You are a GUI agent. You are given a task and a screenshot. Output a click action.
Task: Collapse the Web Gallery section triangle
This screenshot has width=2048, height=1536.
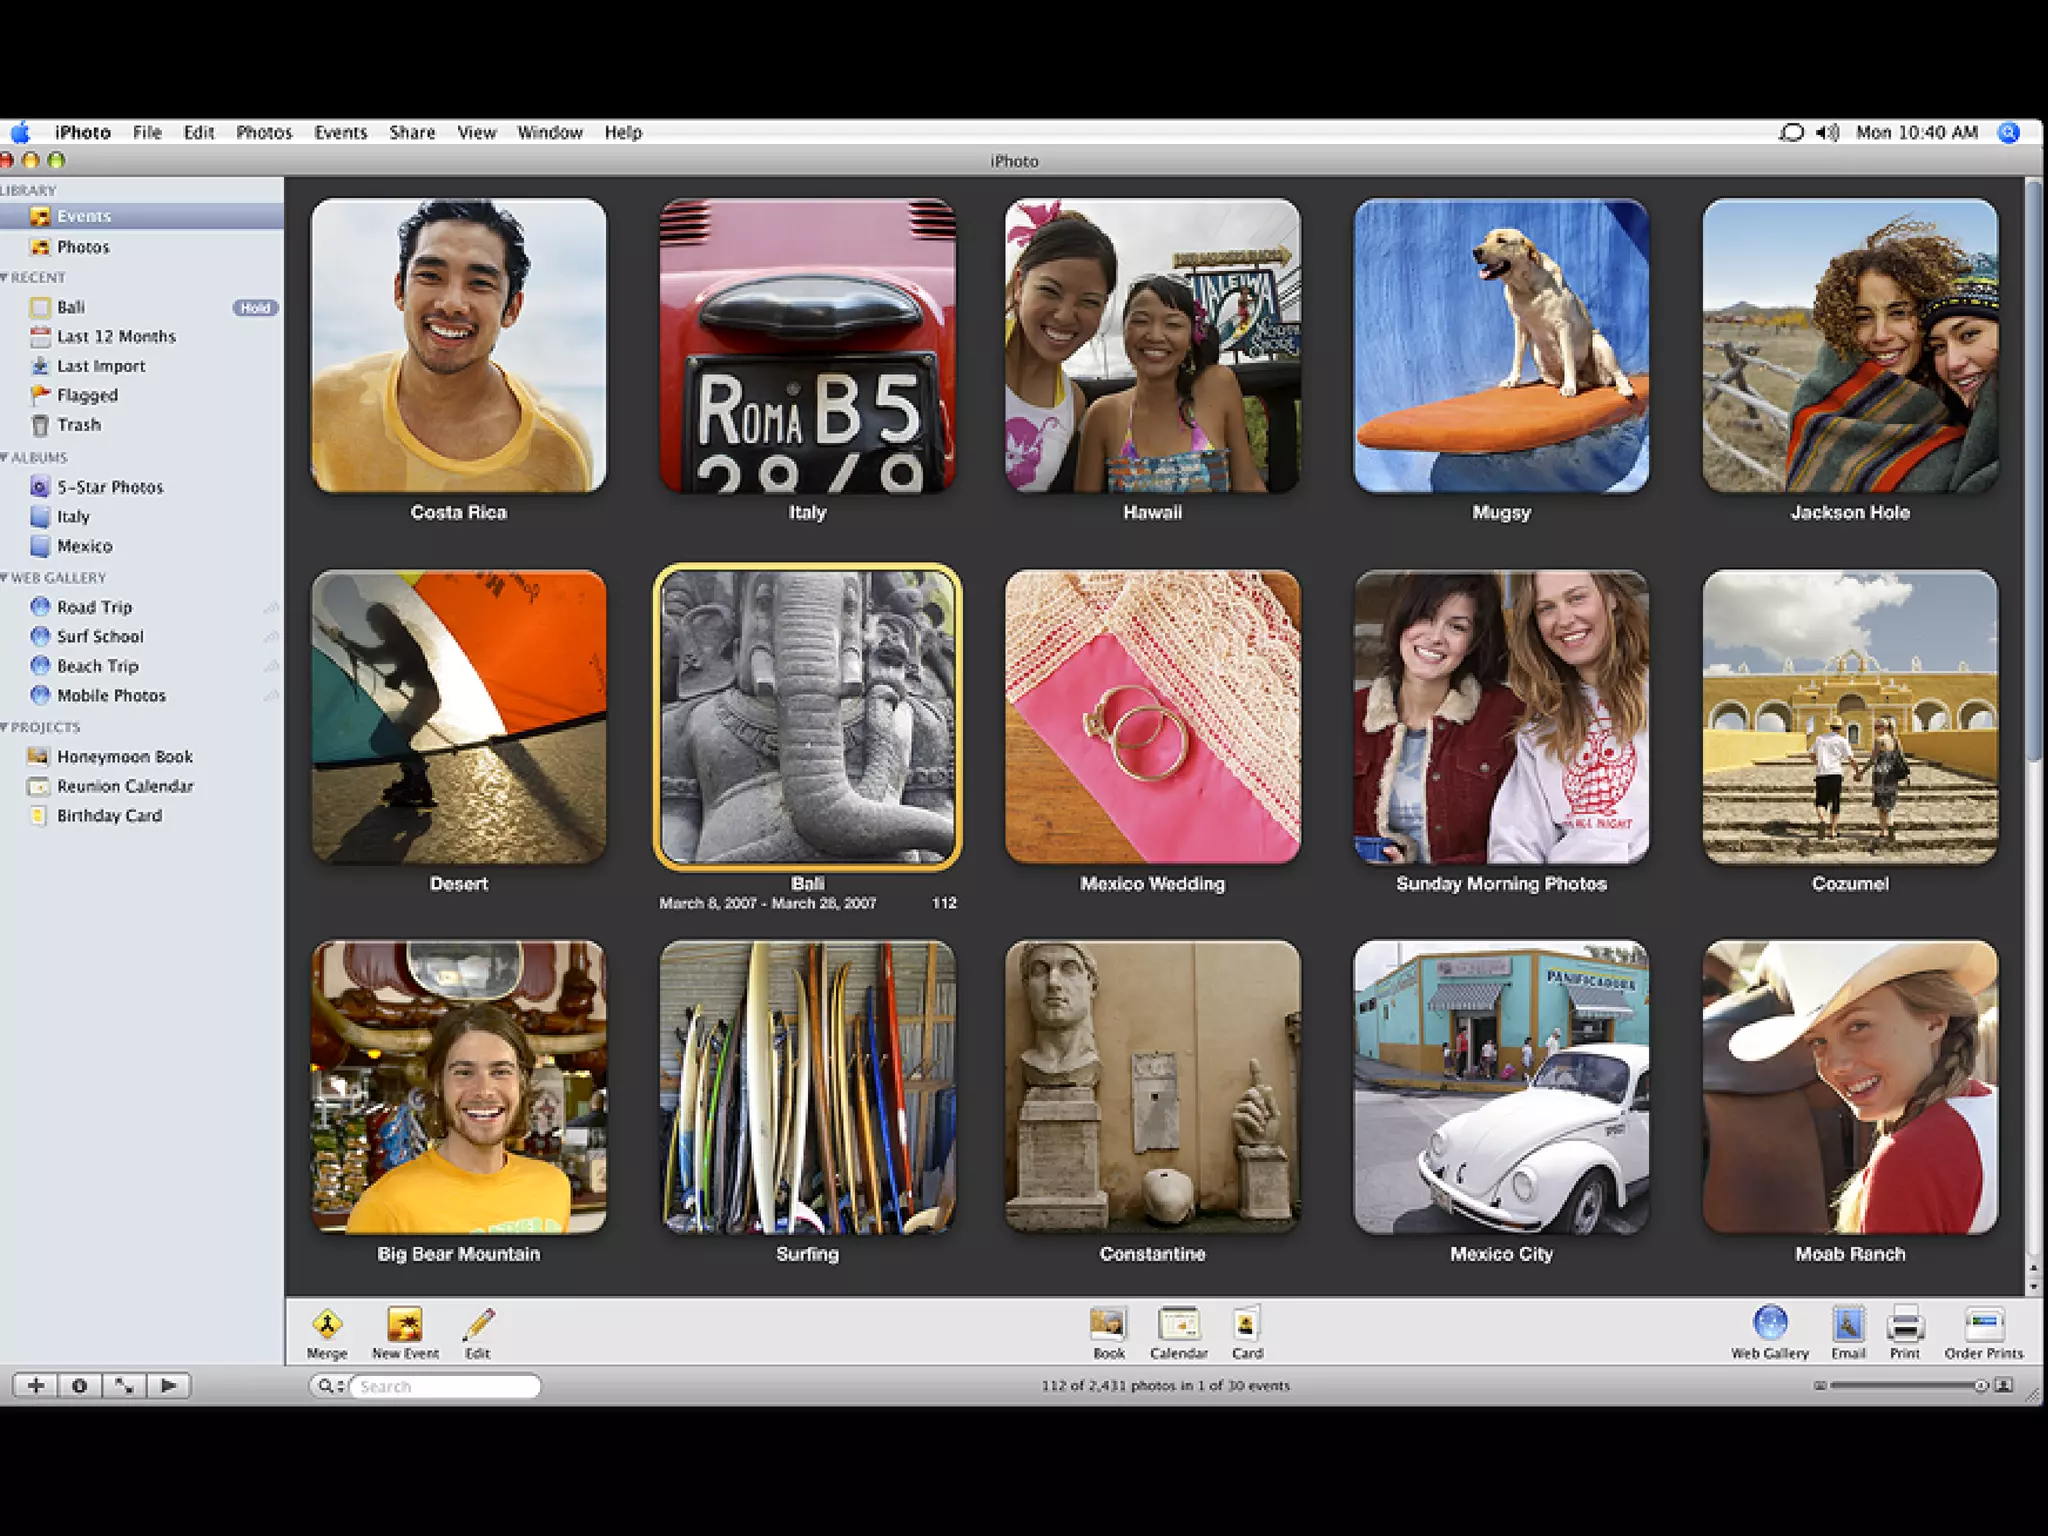5,578
